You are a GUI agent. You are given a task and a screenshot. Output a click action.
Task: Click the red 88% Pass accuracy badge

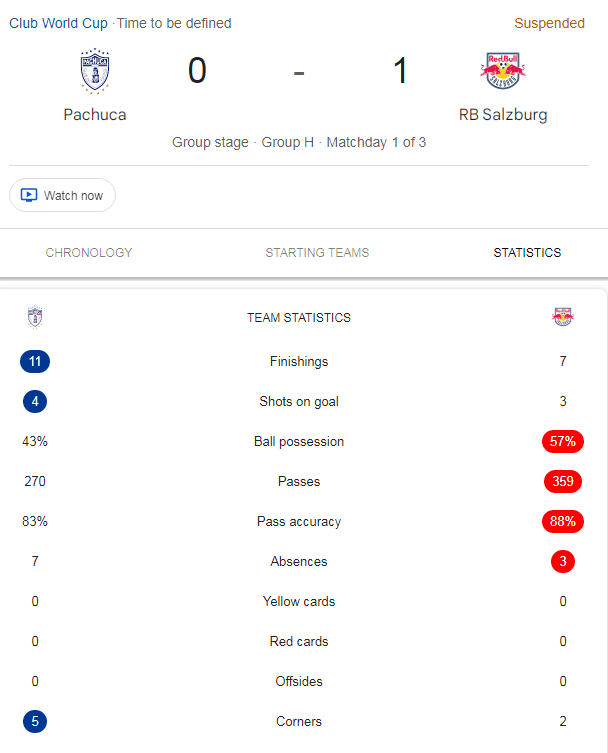563,522
